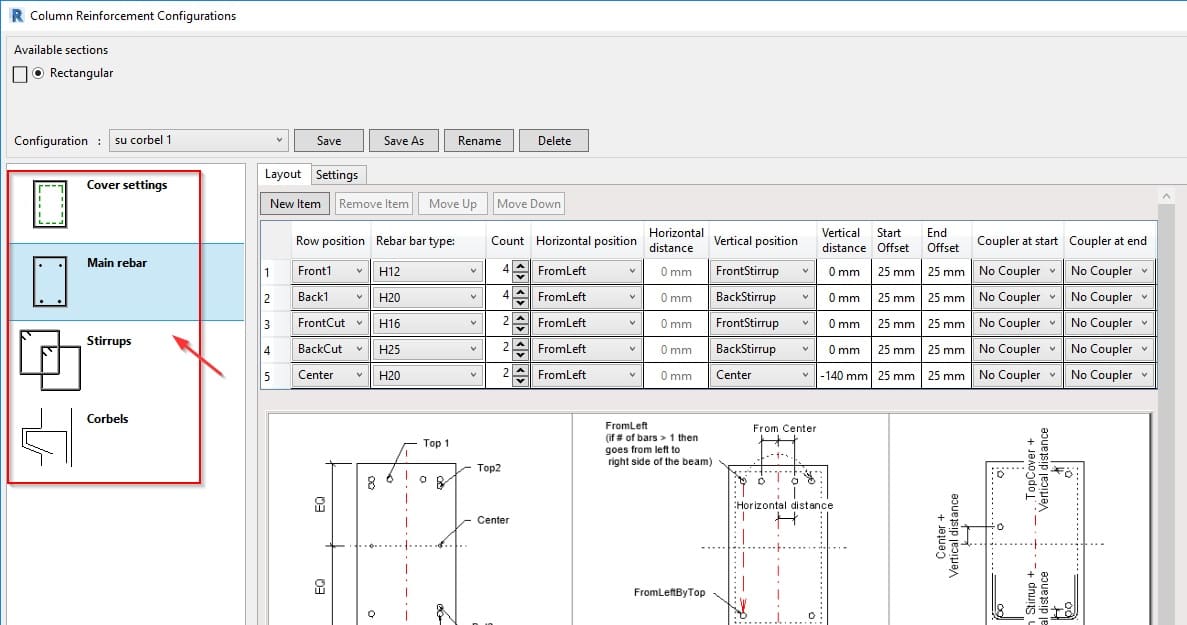Increase bar count in row 1
Screen dimensions: 1187x625
[520, 266]
